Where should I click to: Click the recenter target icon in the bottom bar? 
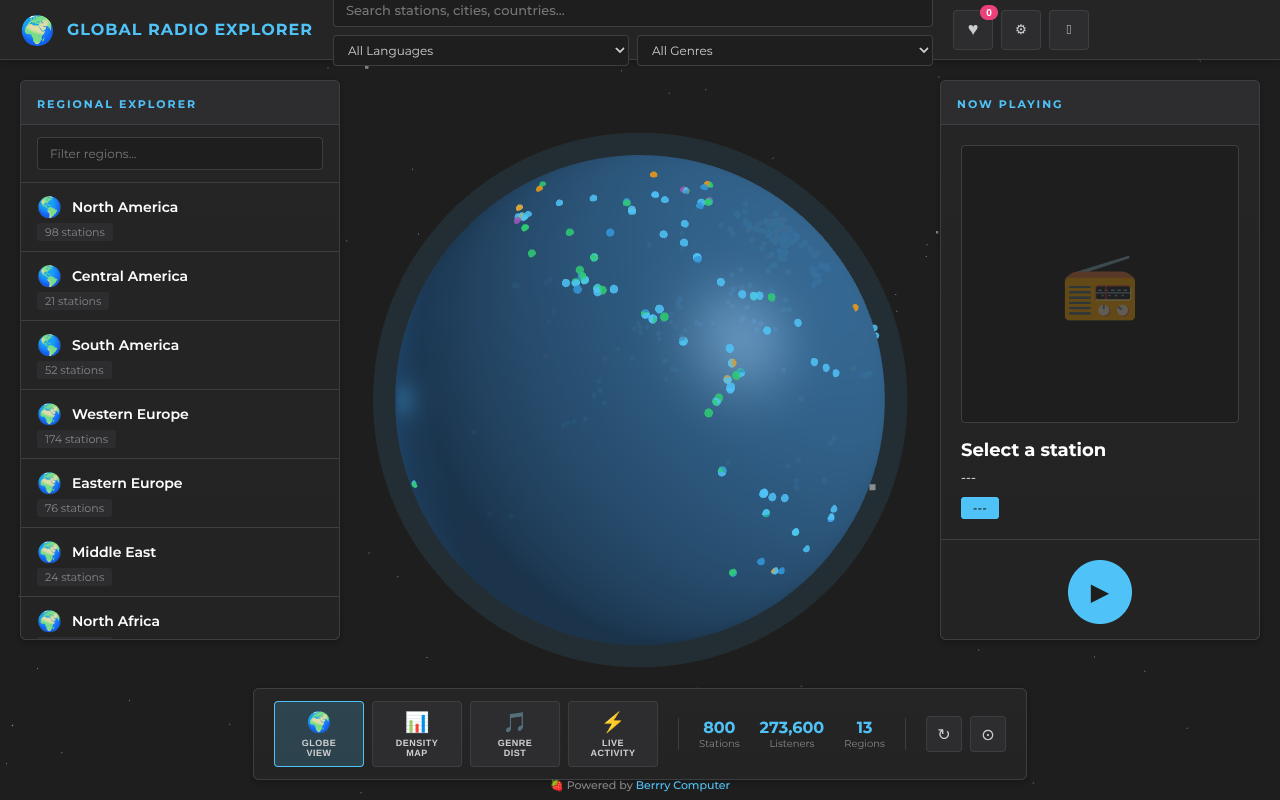[987, 734]
